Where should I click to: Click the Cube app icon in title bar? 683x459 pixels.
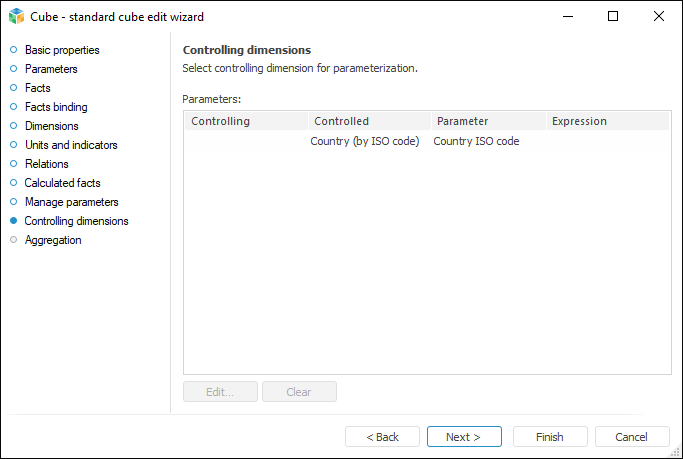pos(16,16)
